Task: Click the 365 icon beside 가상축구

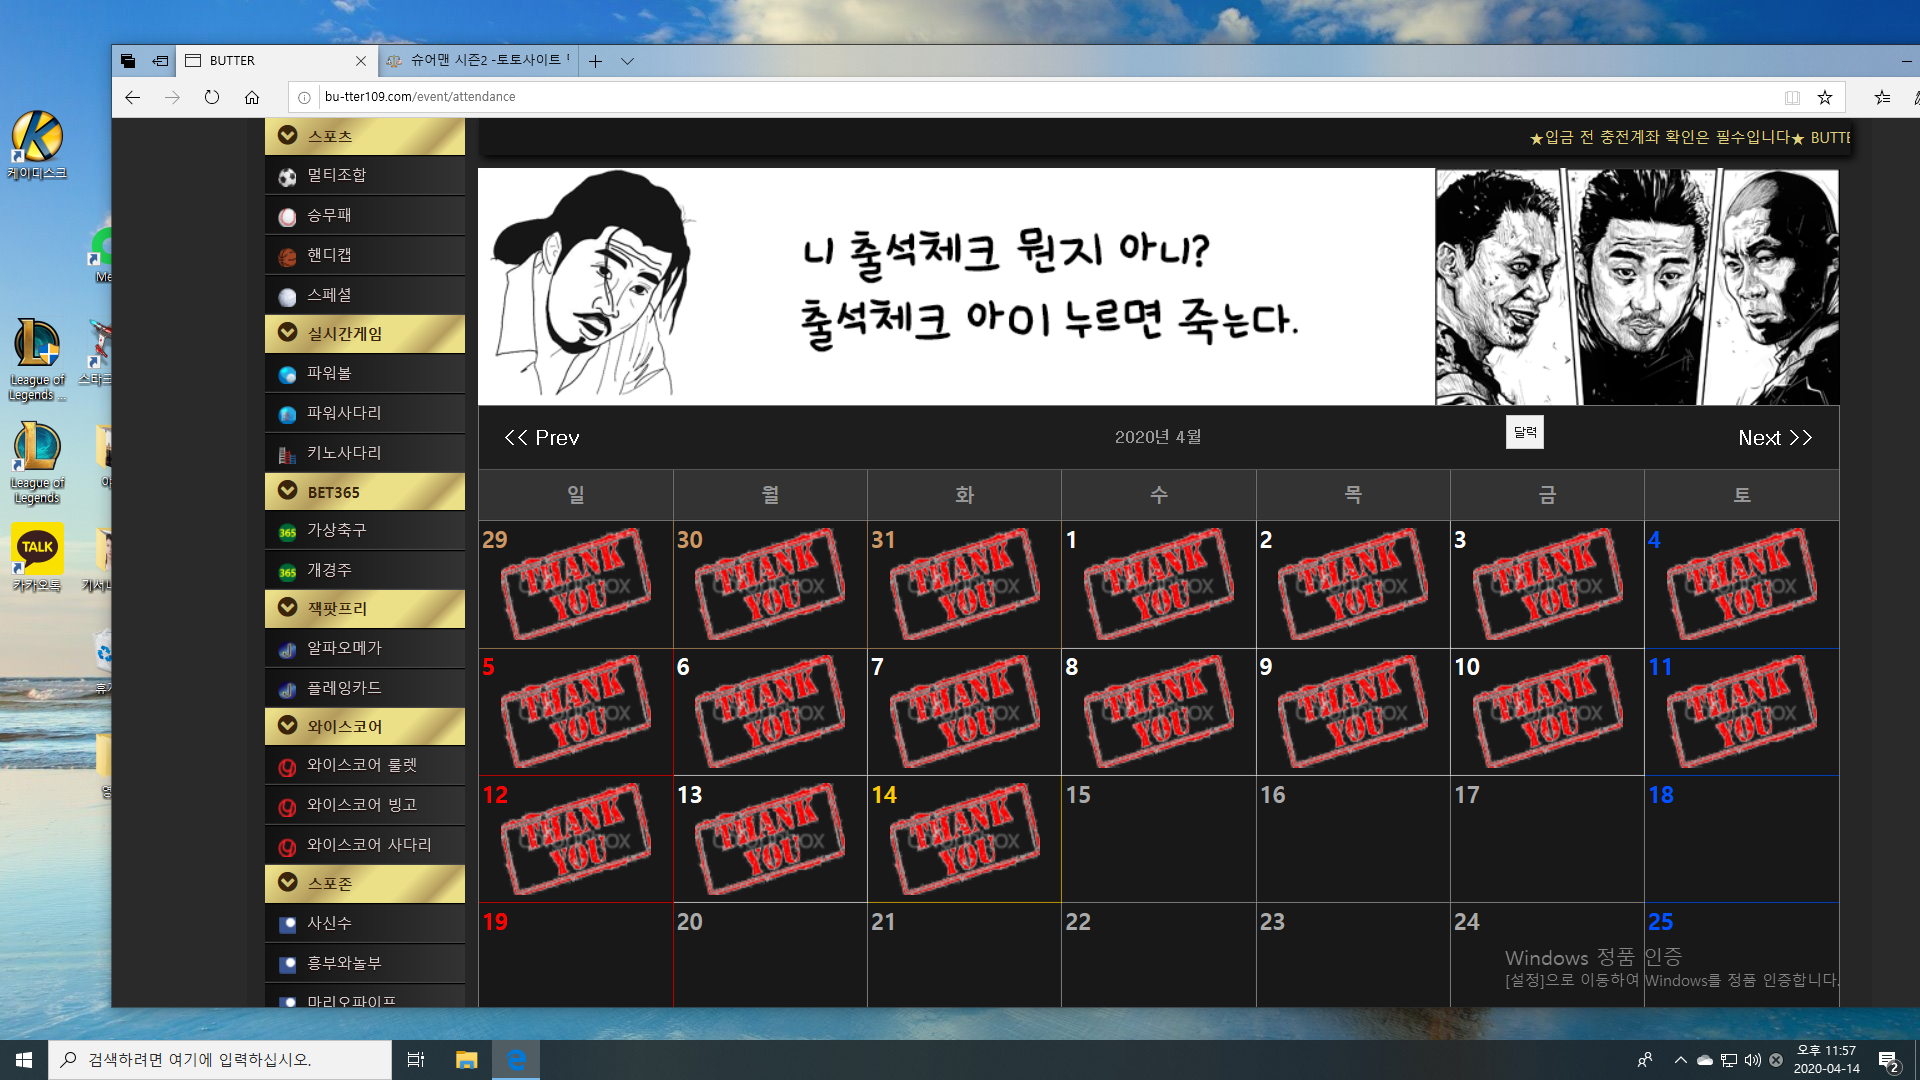Action: 287,532
